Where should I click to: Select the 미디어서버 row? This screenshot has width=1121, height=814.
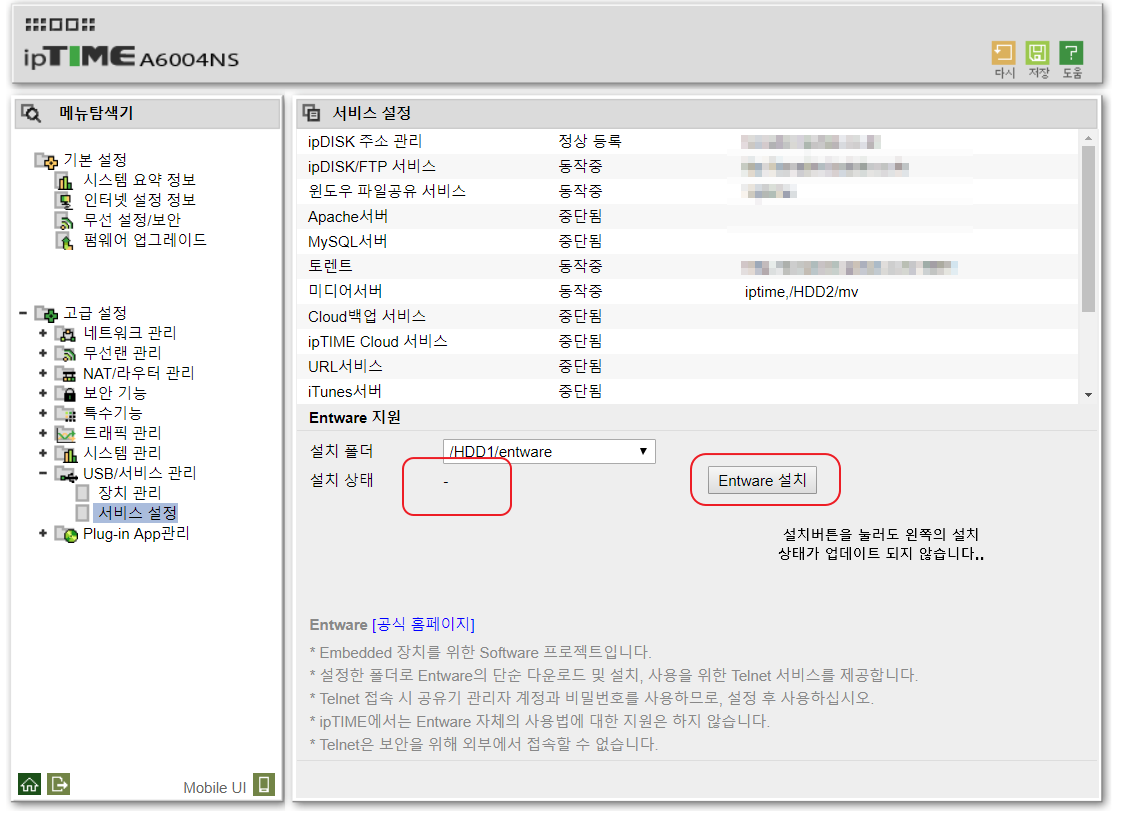point(687,292)
